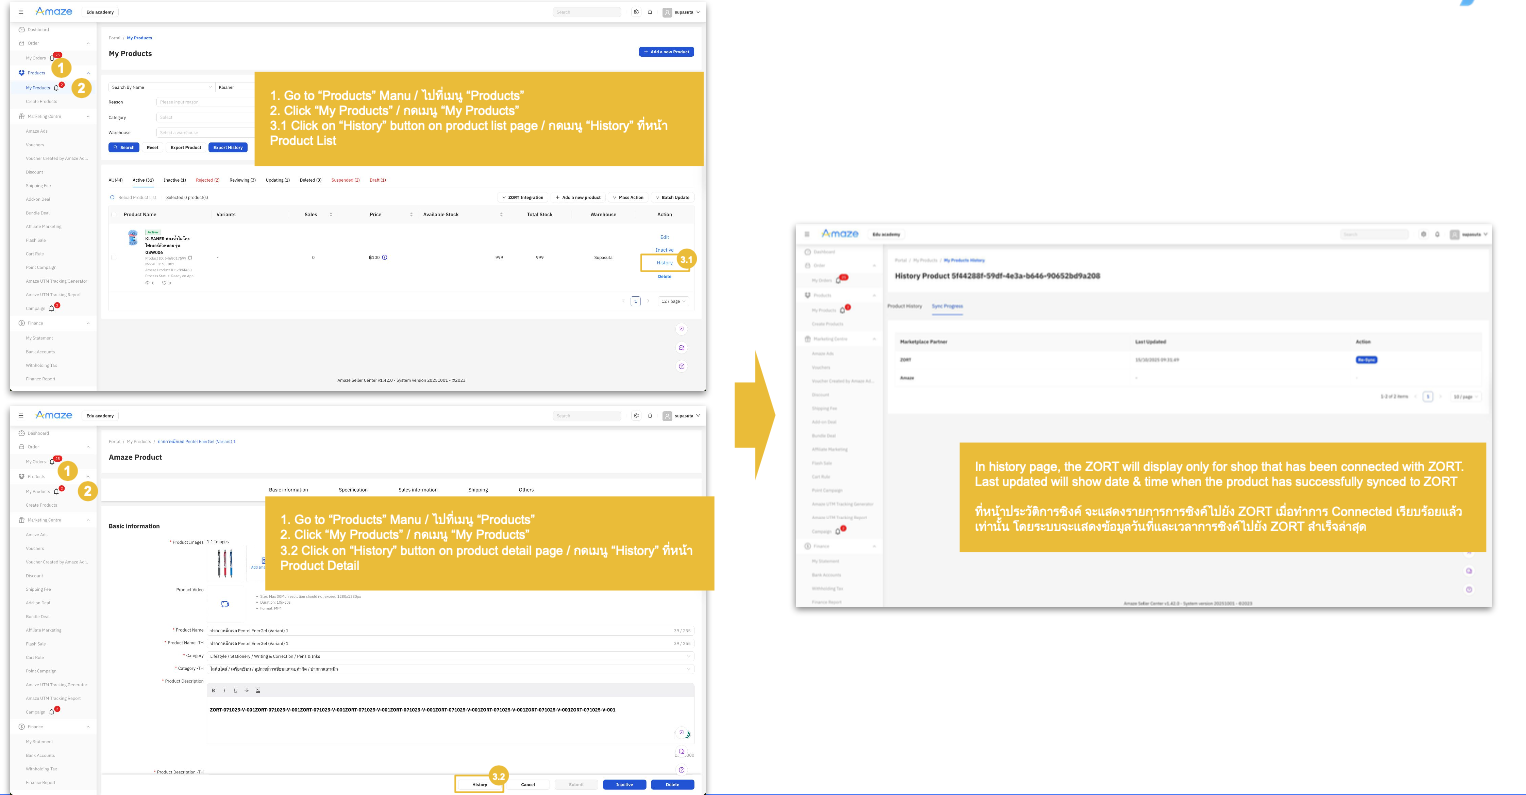Collapse the Finance section on Amaze Product page
1526x795 pixels.
[x=88, y=727]
